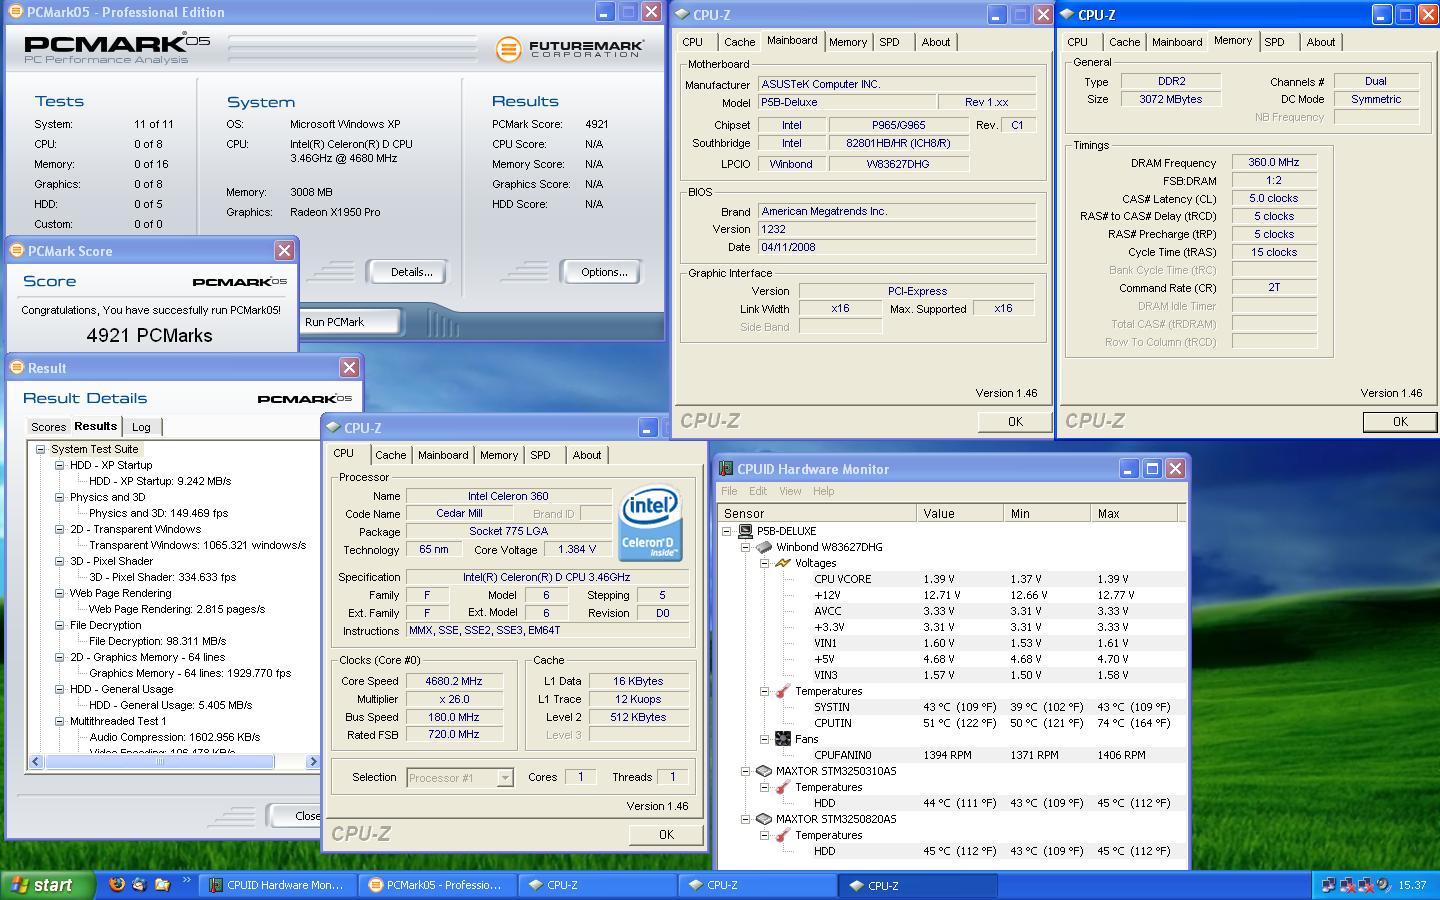Screen dimensions: 1440x900
Task: Open the Windows Start menu
Action: tap(48, 885)
